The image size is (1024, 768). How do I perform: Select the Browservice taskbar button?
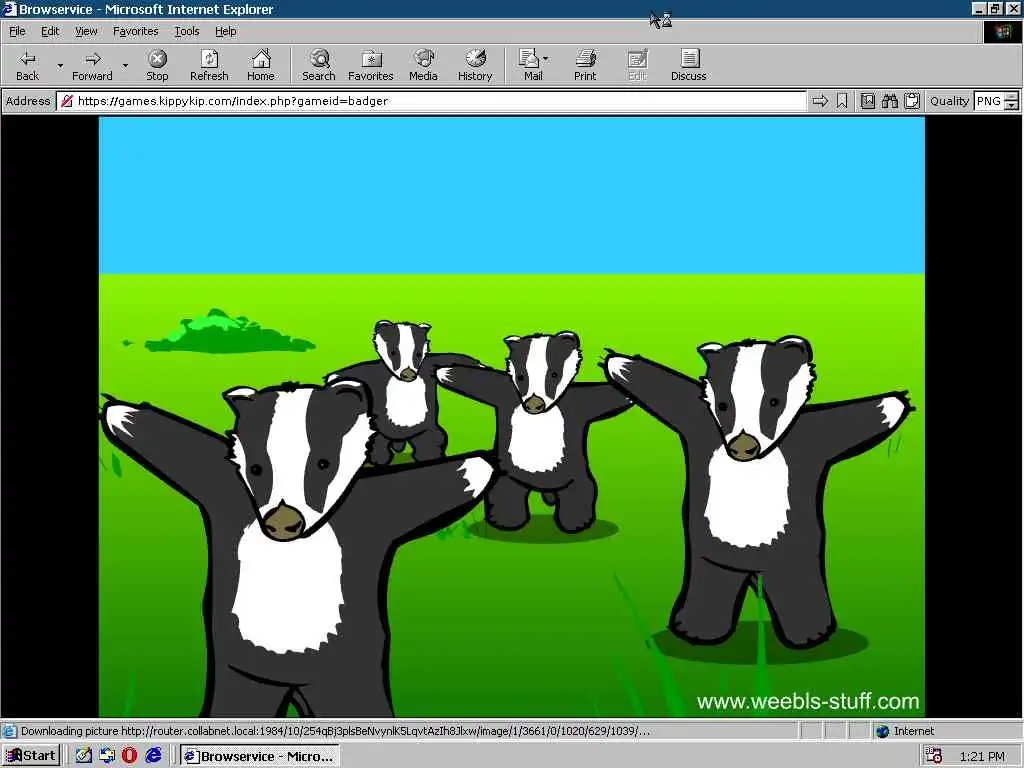point(259,756)
